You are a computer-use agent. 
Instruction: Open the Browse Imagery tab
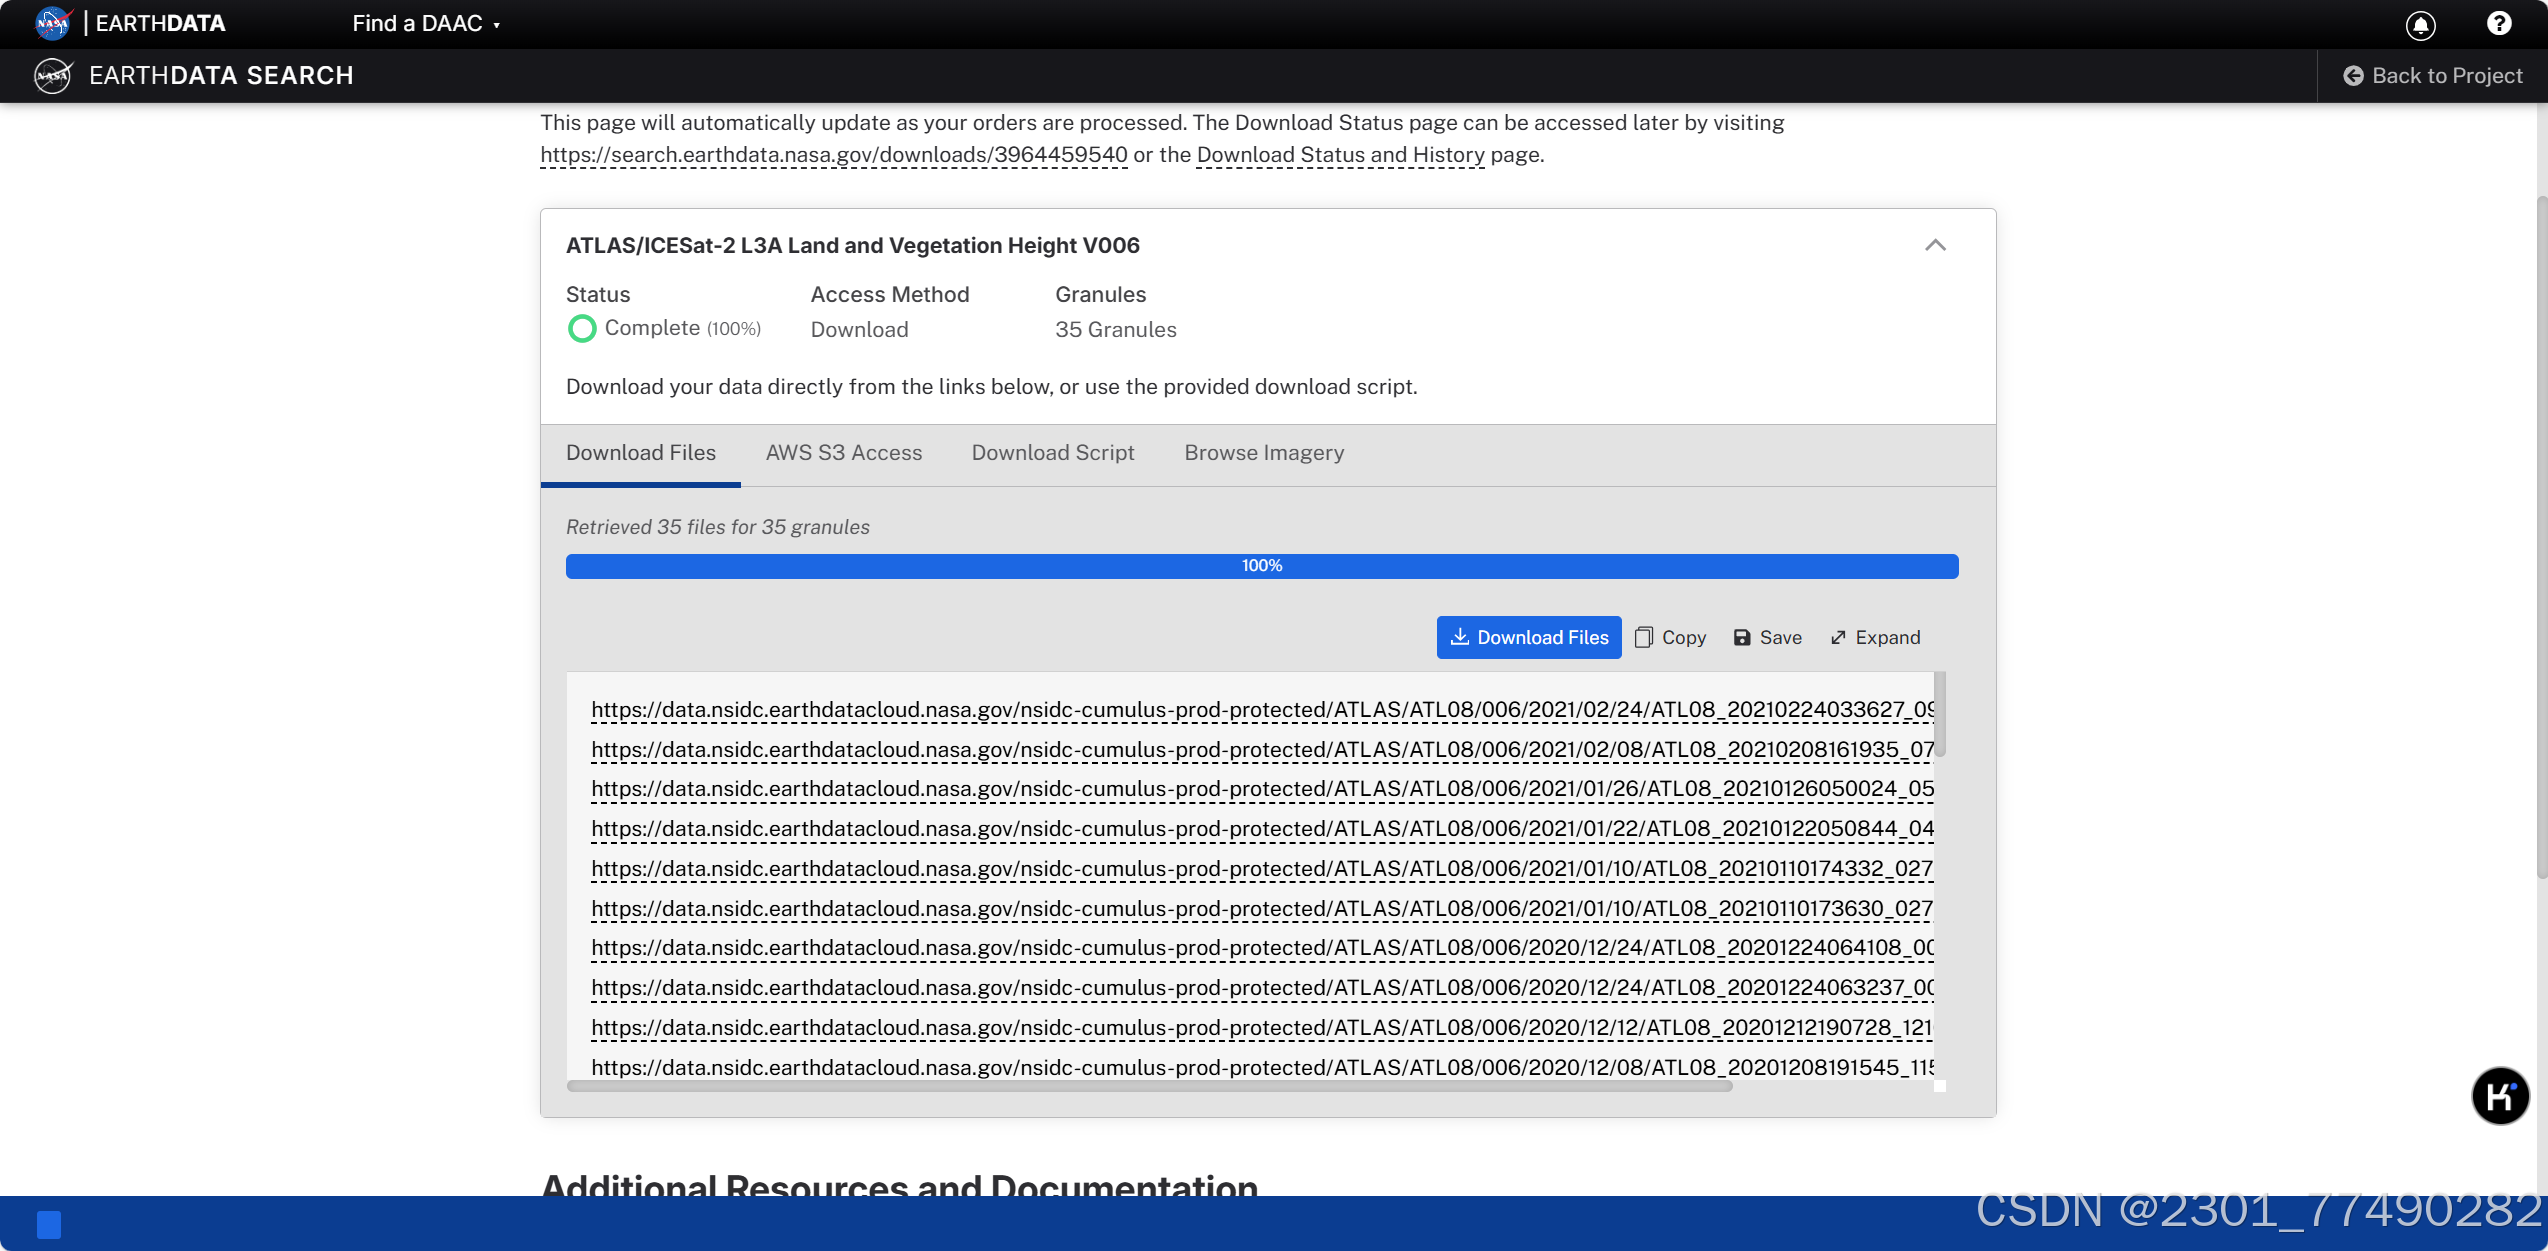tap(1263, 453)
